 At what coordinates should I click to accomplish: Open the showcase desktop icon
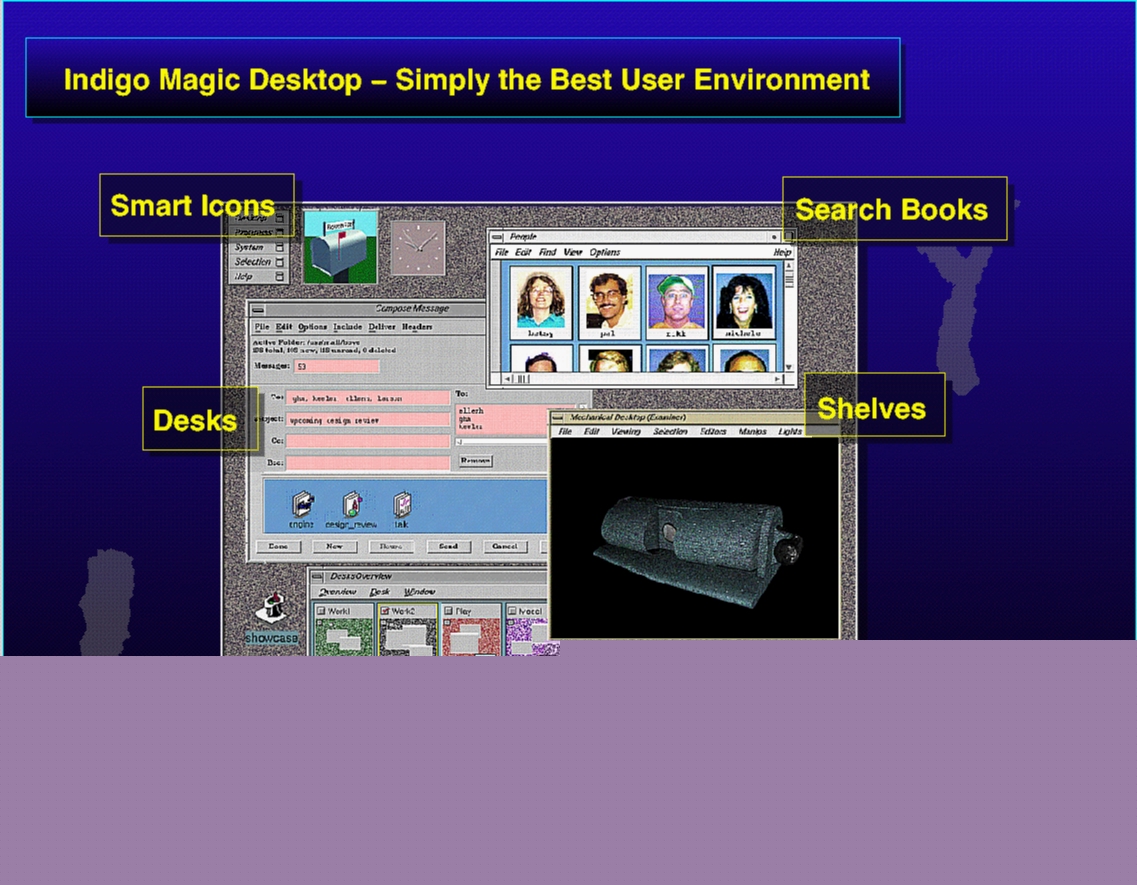click(x=272, y=618)
